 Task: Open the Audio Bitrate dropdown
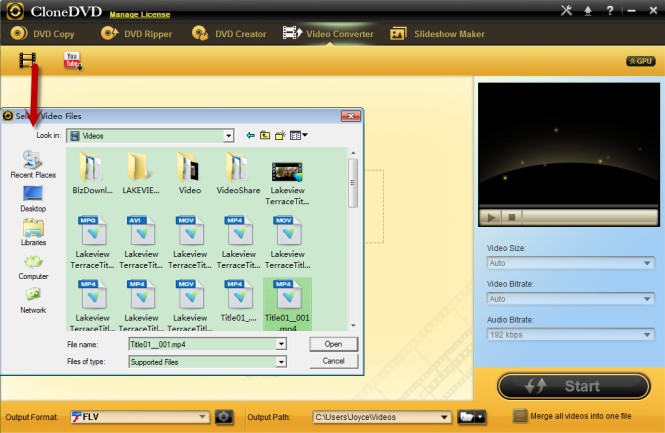click(570, 335)
